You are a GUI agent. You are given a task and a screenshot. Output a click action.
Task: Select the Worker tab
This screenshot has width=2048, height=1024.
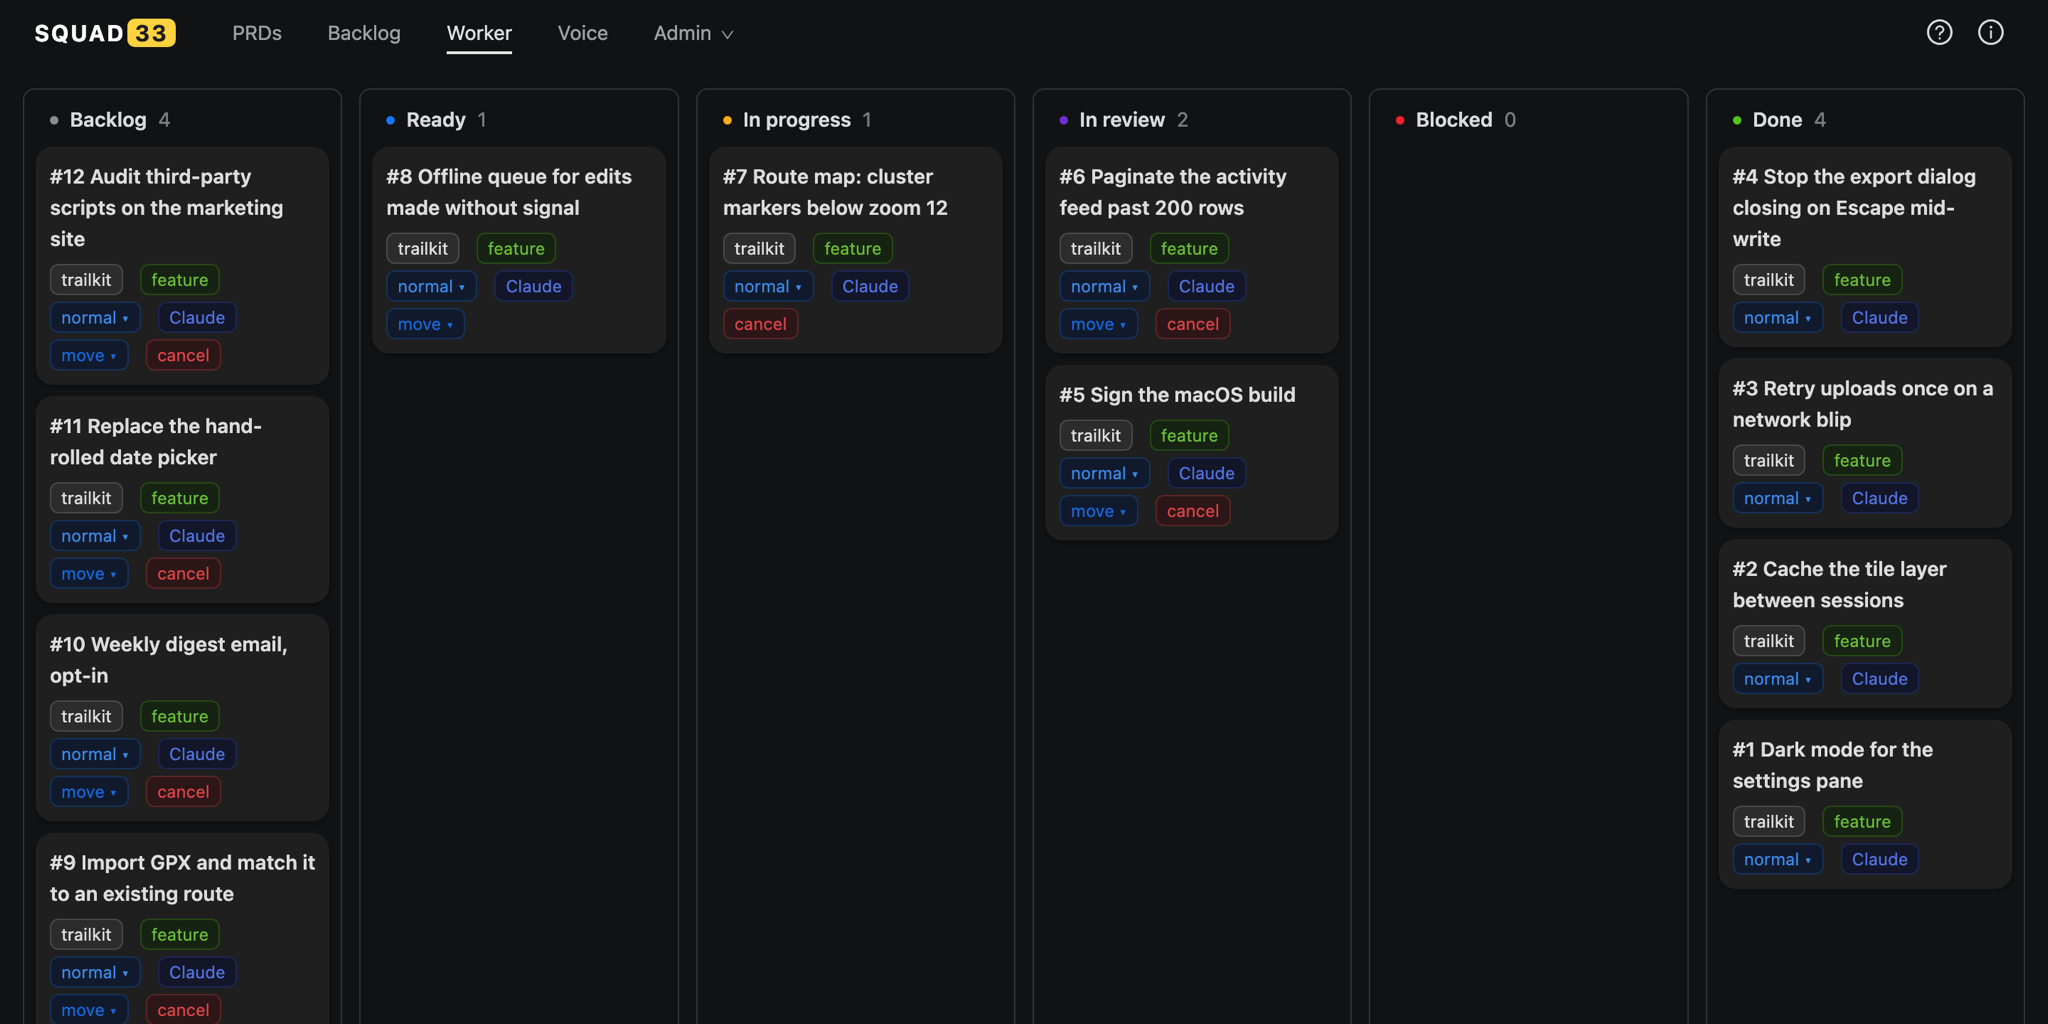(x=479, y=33)
